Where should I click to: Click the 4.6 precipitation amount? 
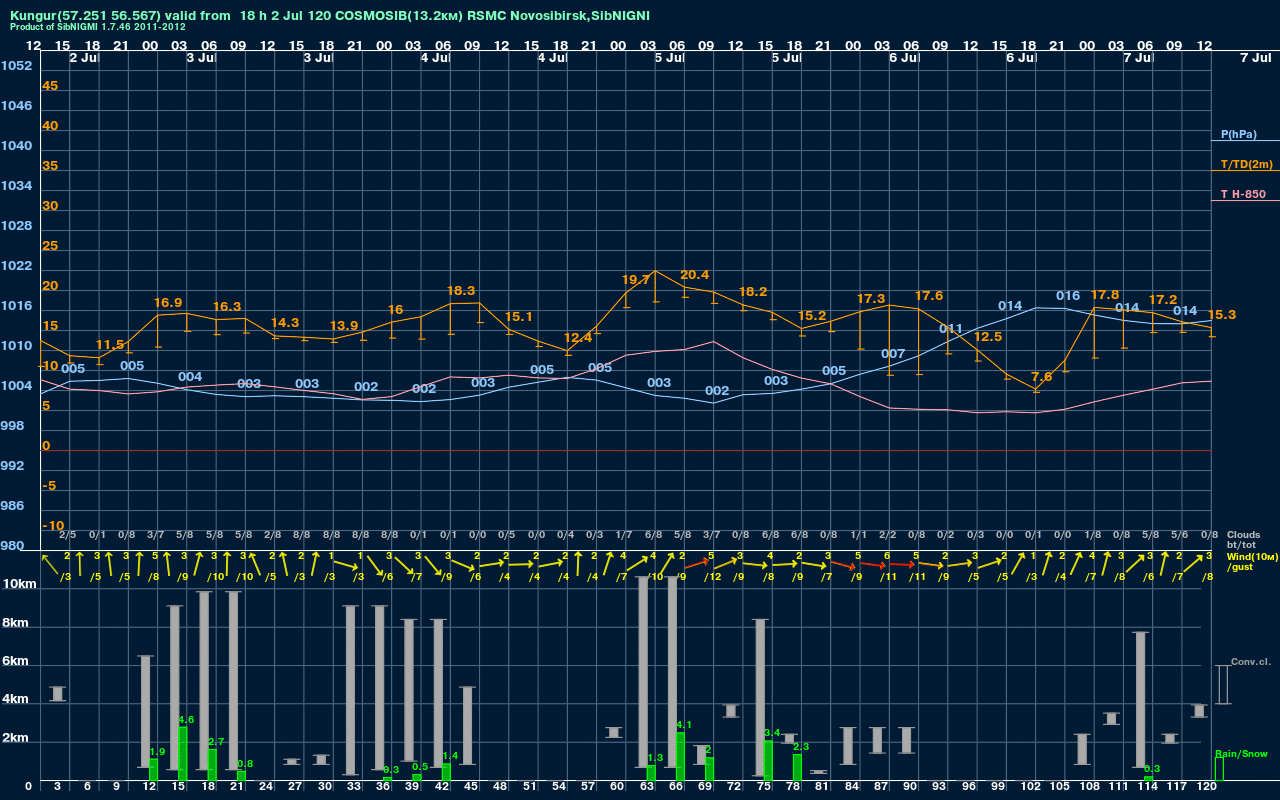(x=186, y=720)
